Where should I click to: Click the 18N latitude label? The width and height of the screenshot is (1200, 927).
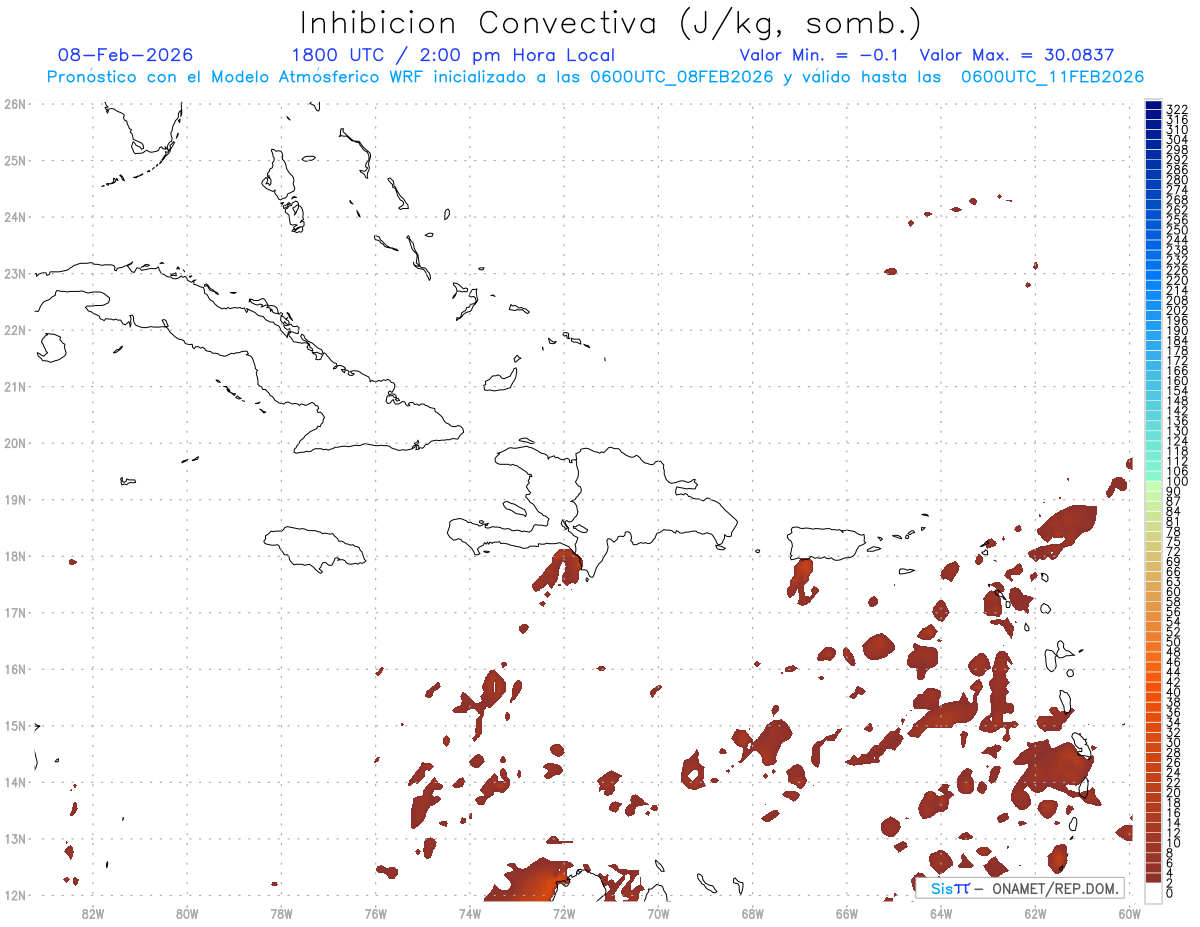tap(15, 556)
